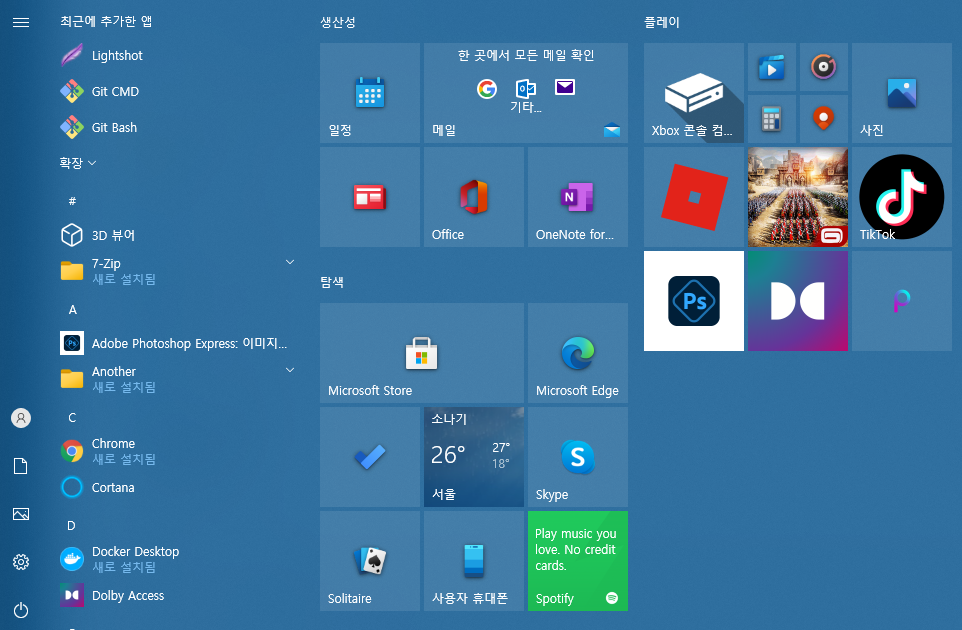Image resolution: width=962 pixels, height=630 pixels.
Task: Open the TikTok tile
Action: [902, 197]
